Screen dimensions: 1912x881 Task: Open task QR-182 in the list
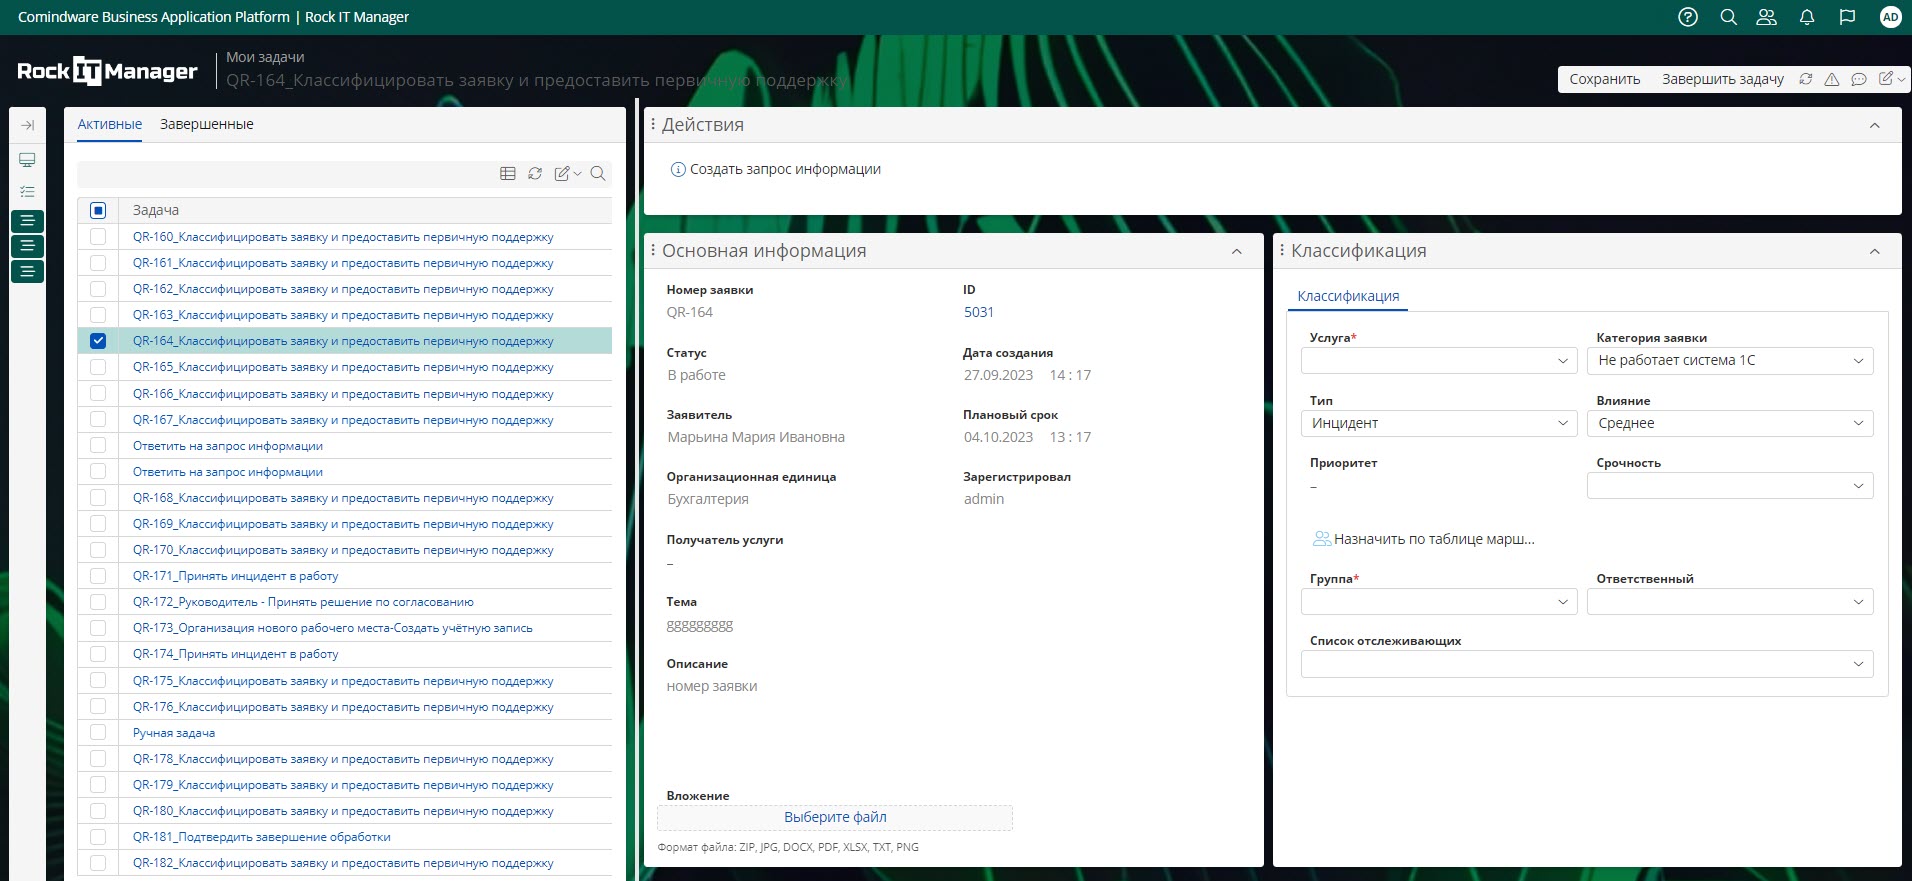point(343,863)
